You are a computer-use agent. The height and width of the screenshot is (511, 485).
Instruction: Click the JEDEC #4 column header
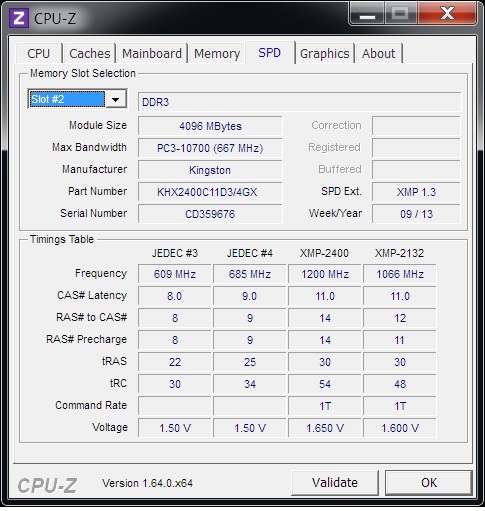(250, 253)
